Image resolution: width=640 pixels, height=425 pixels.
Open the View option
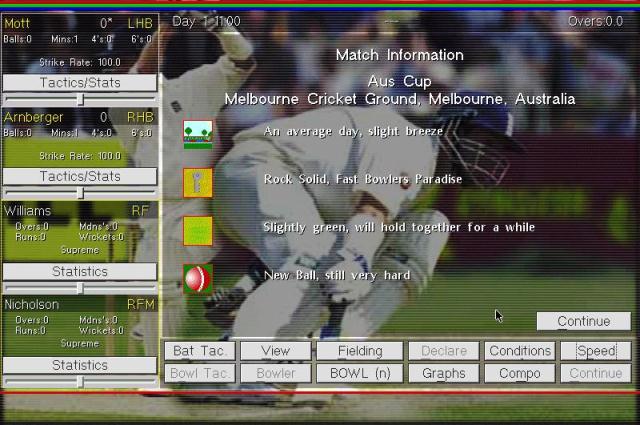[275, 351]
